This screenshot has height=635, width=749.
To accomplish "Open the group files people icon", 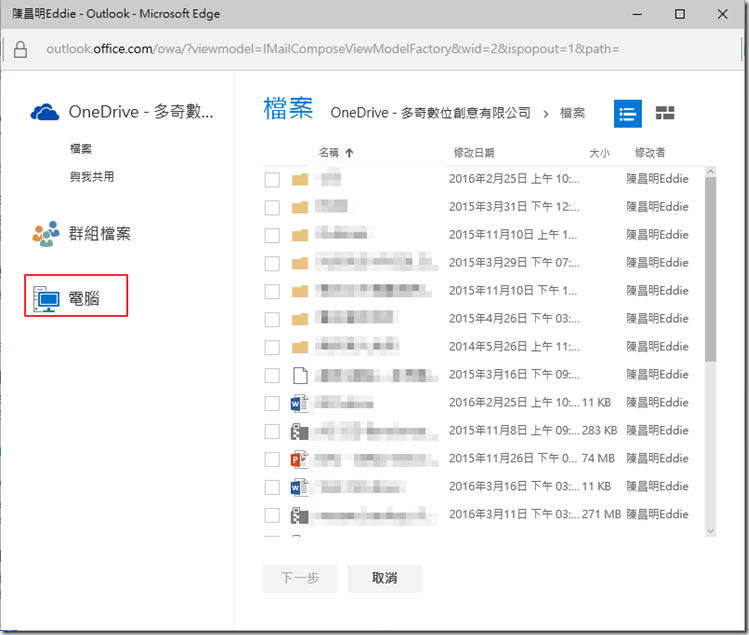I will tap(45, 235).
